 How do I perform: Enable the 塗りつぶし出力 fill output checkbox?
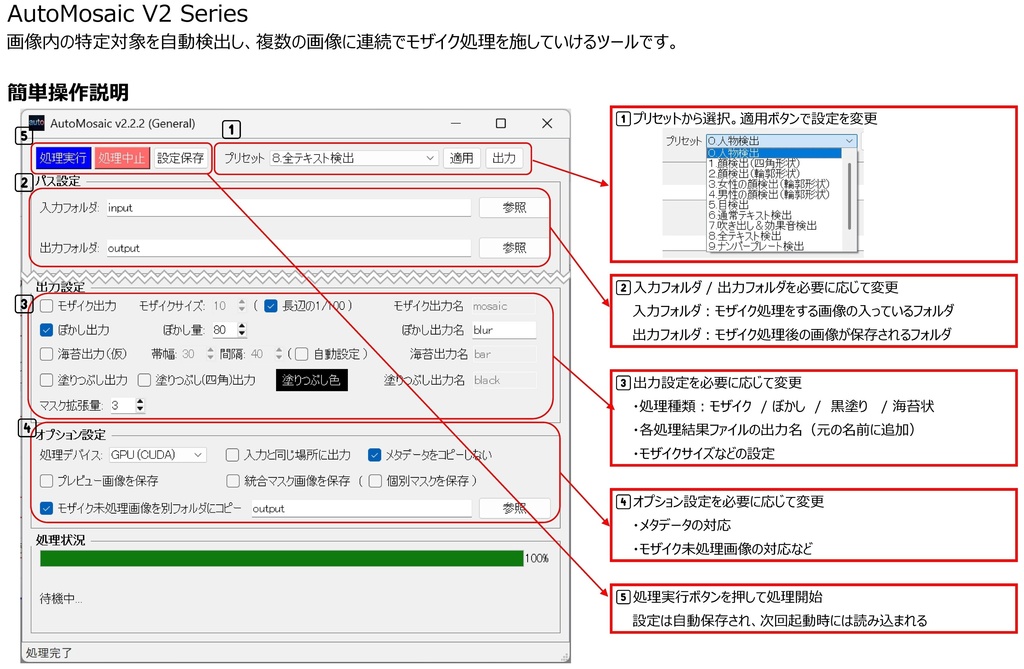pos(48,380)
